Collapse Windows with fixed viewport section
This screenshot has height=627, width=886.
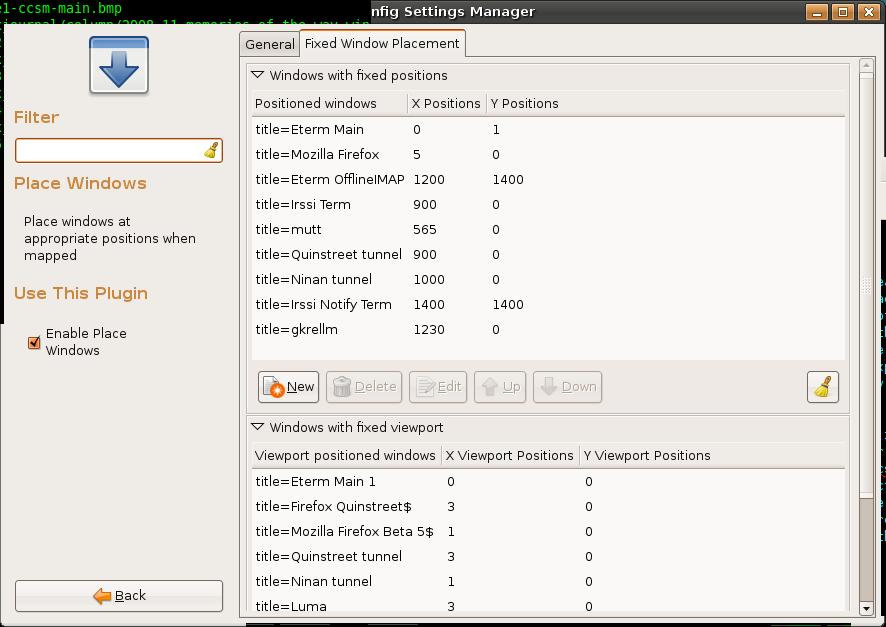coord(257,427)
